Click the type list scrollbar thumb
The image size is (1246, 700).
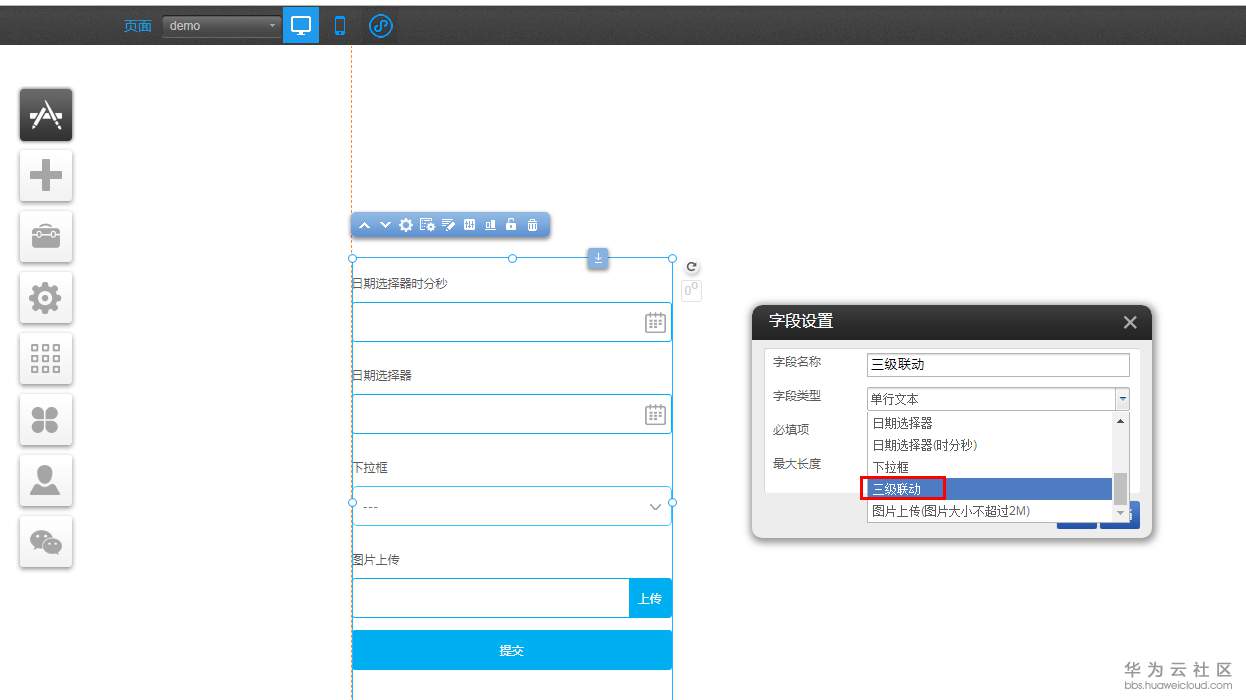(x=1120, y=488)
